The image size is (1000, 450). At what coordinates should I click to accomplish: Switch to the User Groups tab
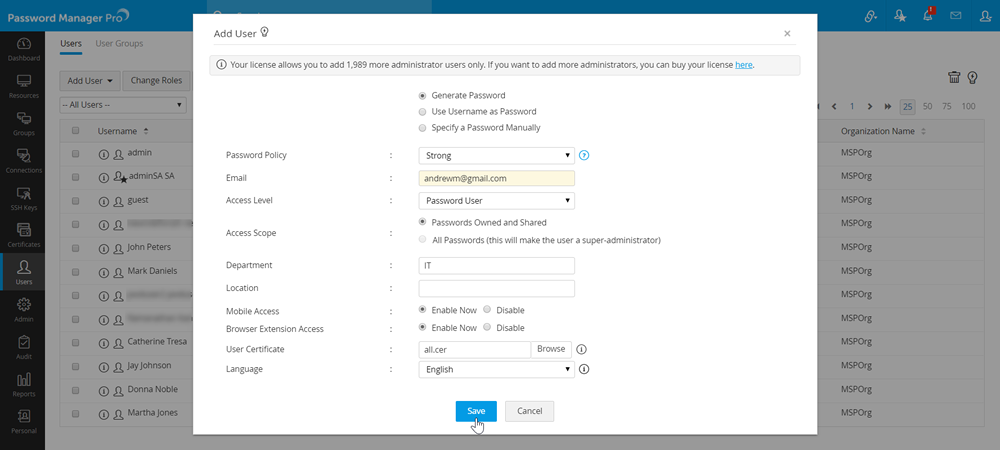[x=119, y=44]
